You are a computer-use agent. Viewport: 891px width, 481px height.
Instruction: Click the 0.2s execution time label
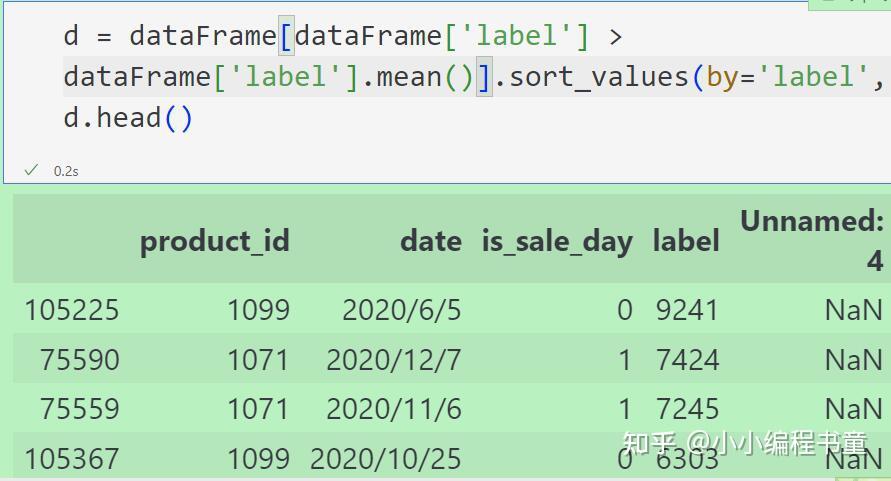tap(66, 171)
